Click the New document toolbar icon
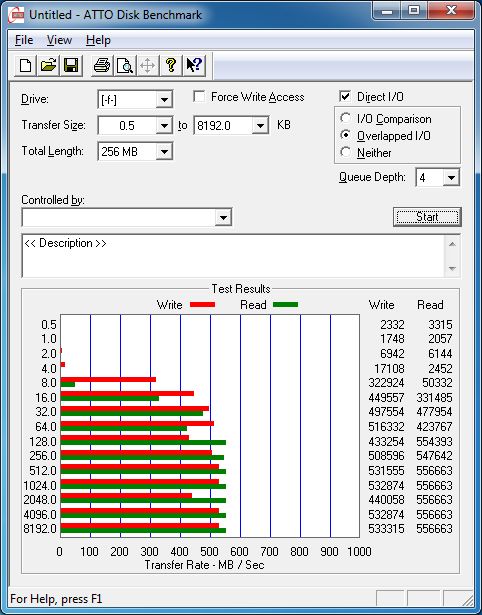The width and height of the screenshot is (482, 615). tap(25, 65)
